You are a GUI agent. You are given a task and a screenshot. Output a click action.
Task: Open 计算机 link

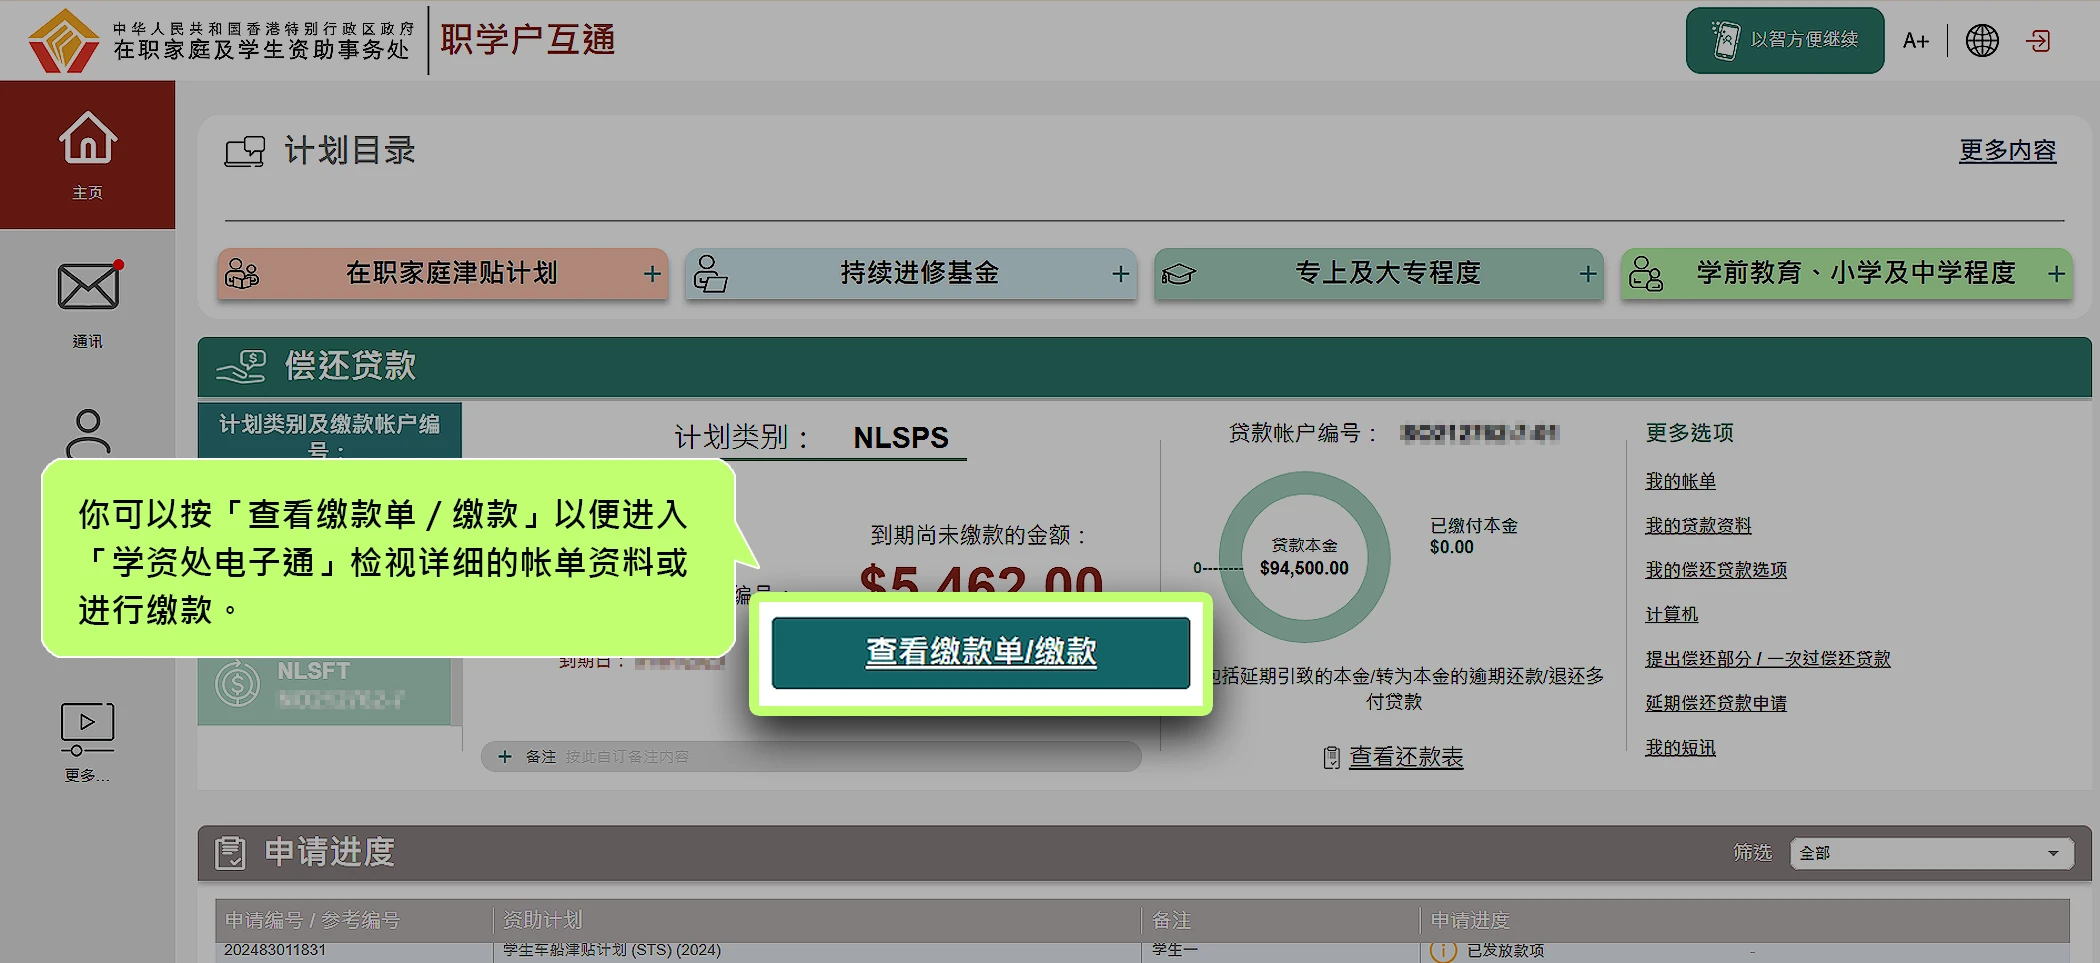click(1672, 615)
